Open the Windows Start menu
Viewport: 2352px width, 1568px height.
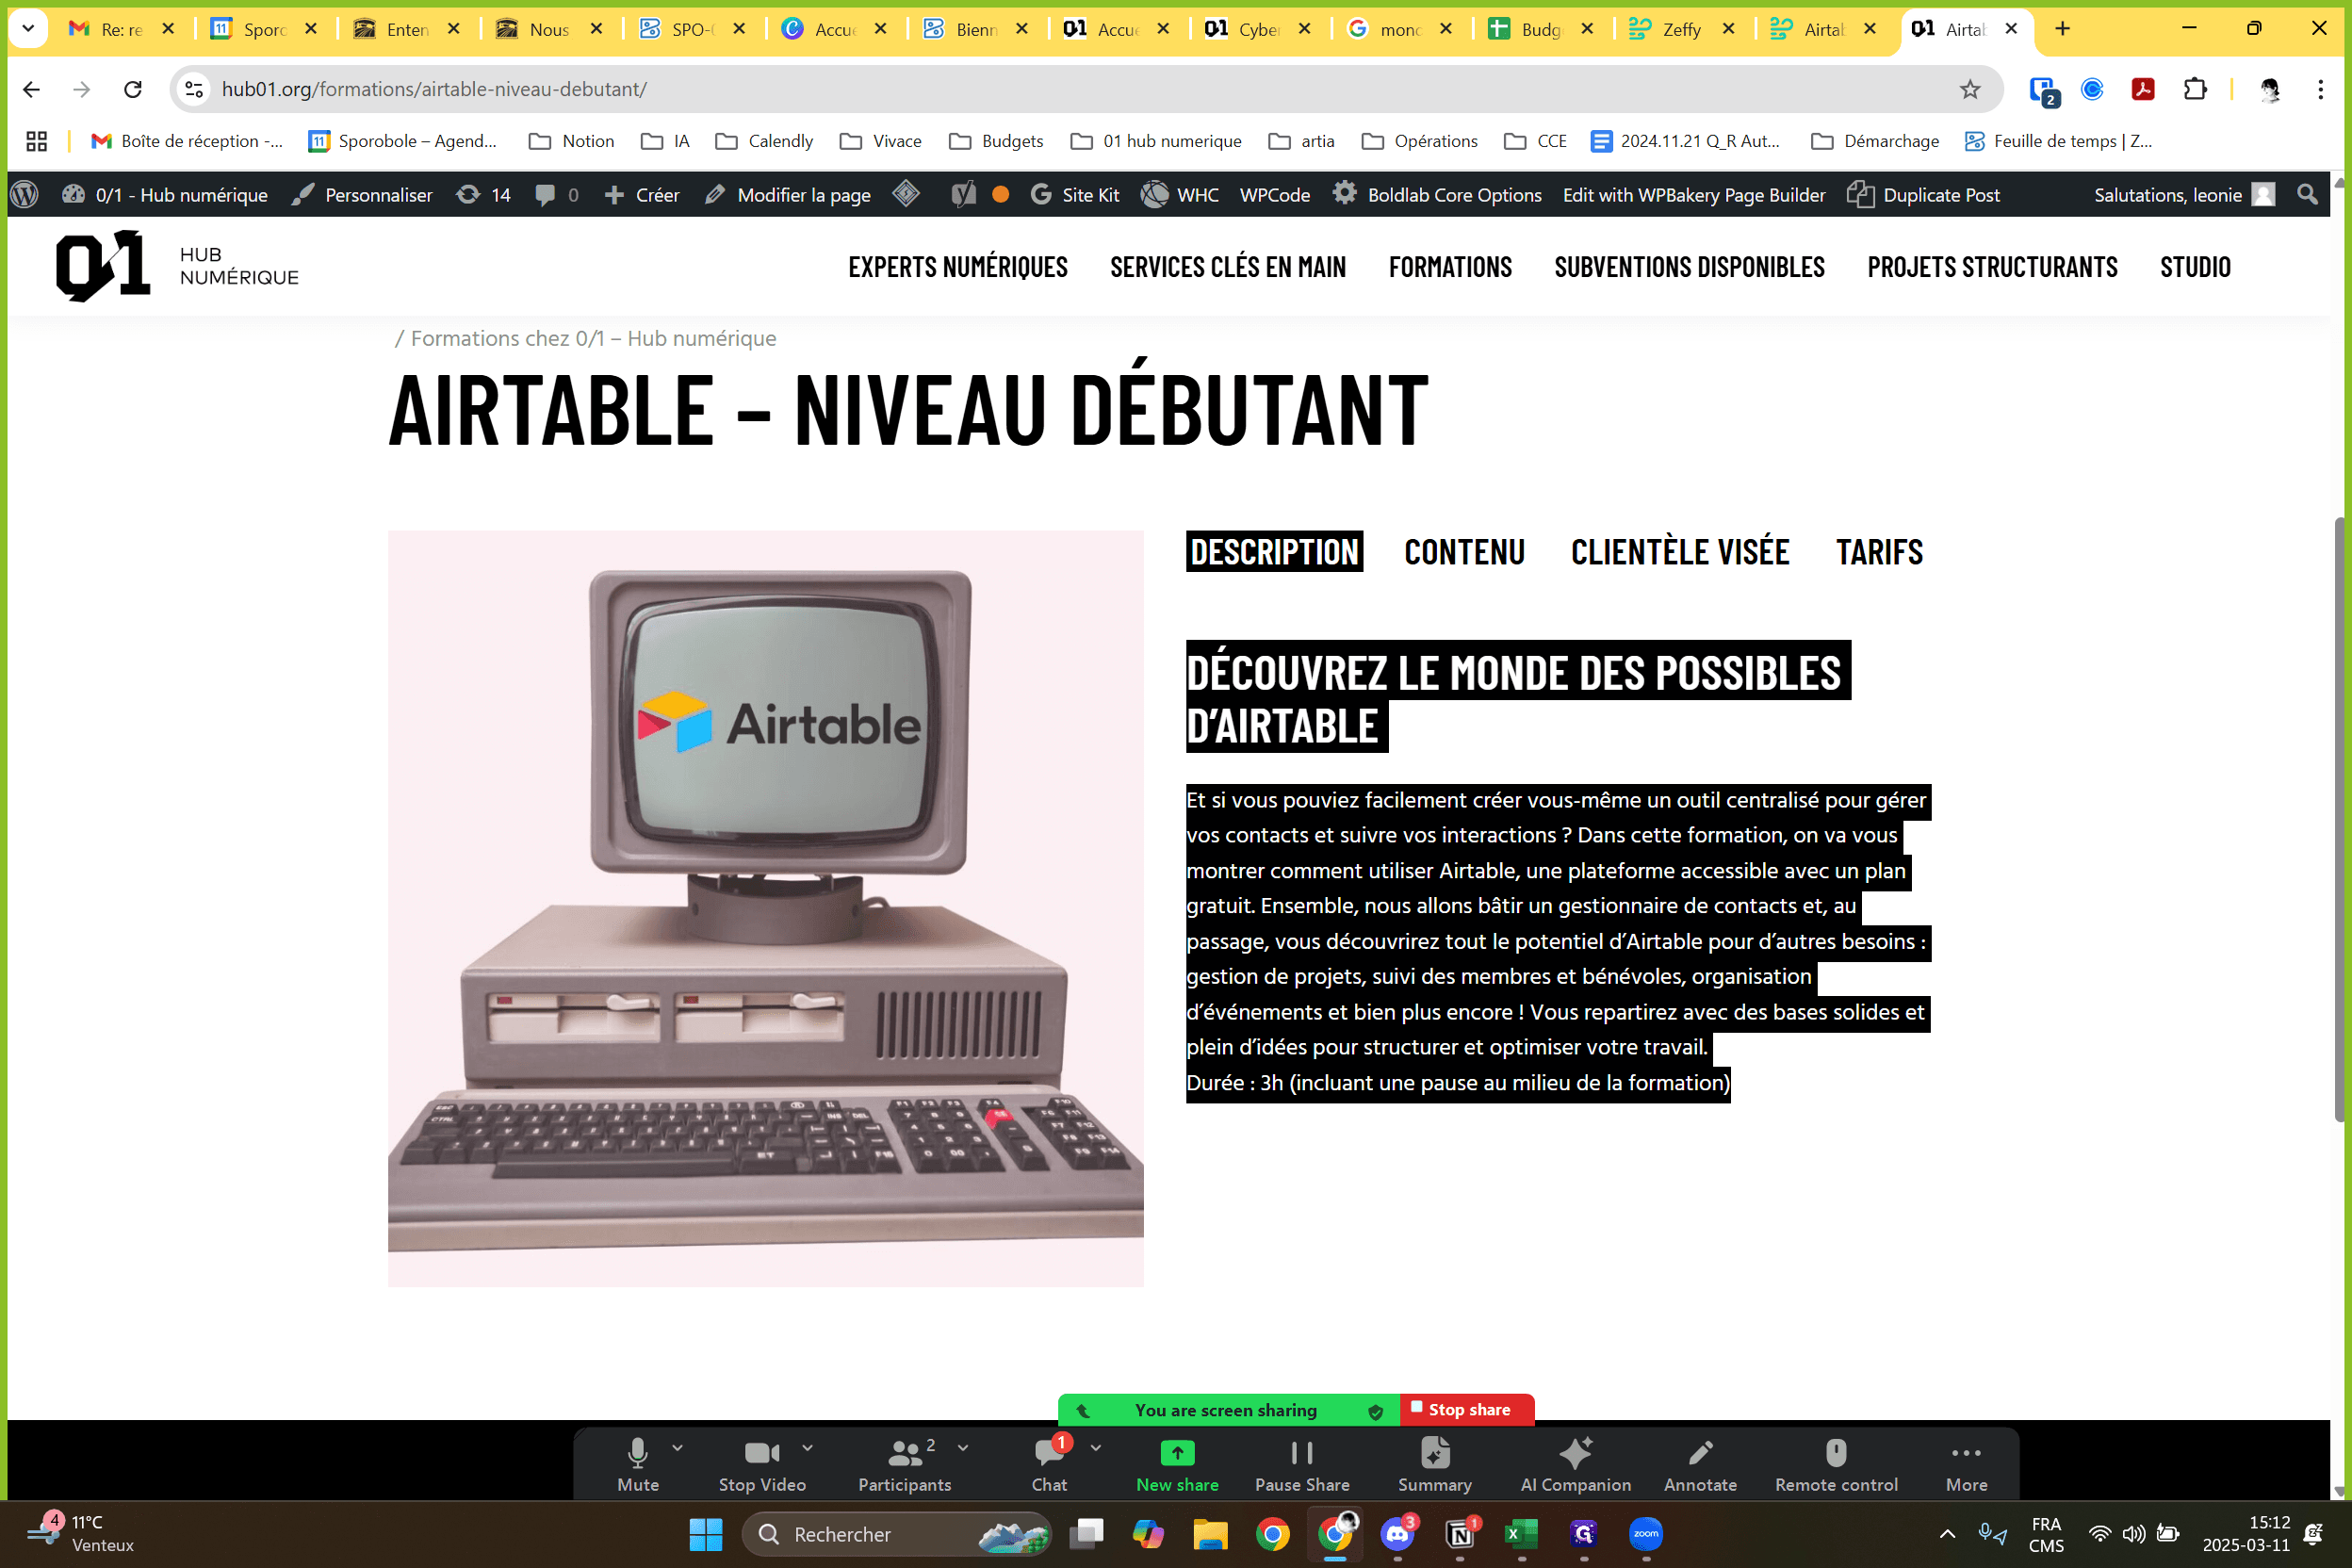(705, 1534)
